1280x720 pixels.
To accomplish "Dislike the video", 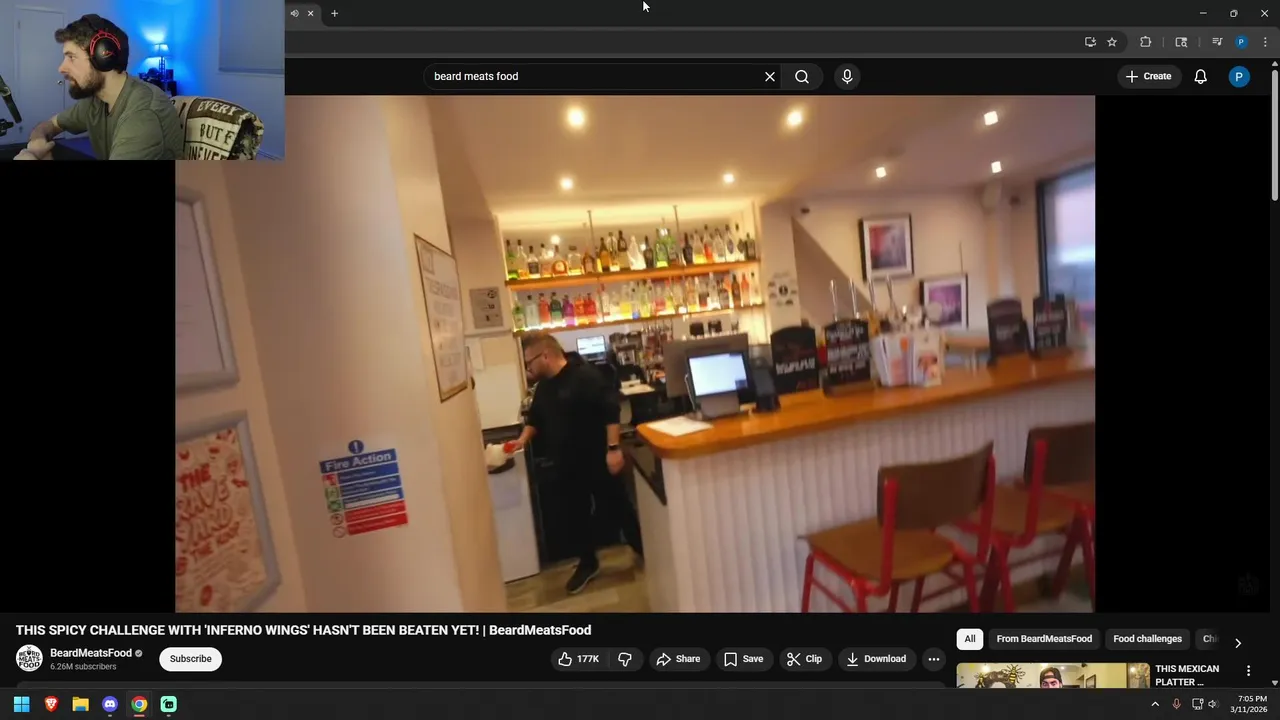I will click(625, 659).
